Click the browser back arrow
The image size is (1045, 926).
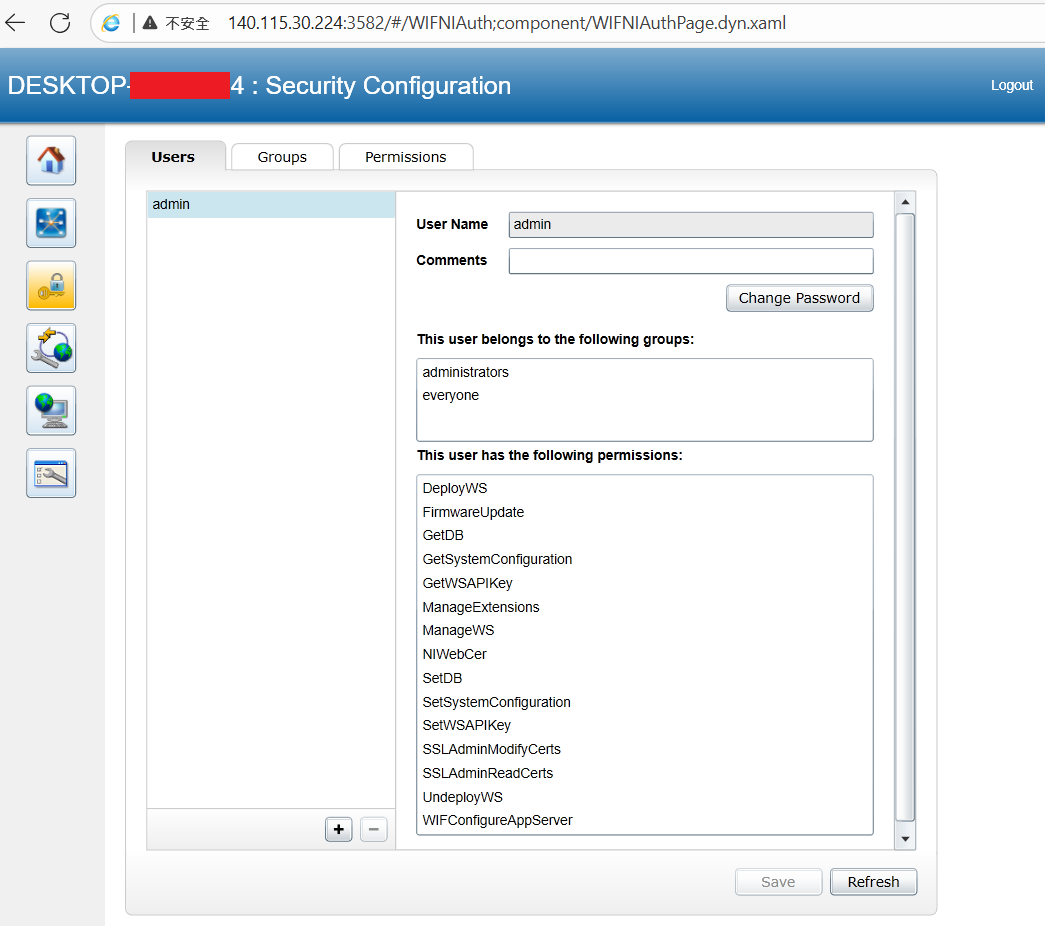click(15, 23)
